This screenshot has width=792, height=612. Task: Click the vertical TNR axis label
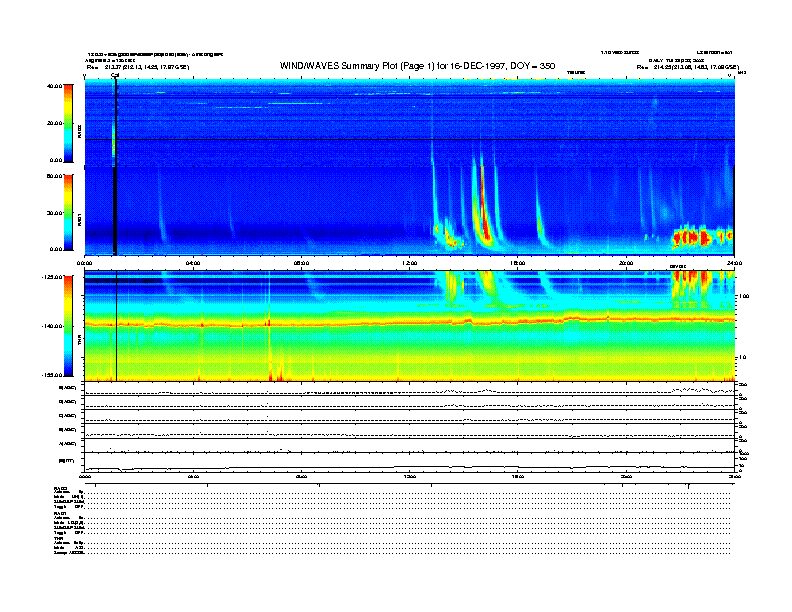pos(79,342)
